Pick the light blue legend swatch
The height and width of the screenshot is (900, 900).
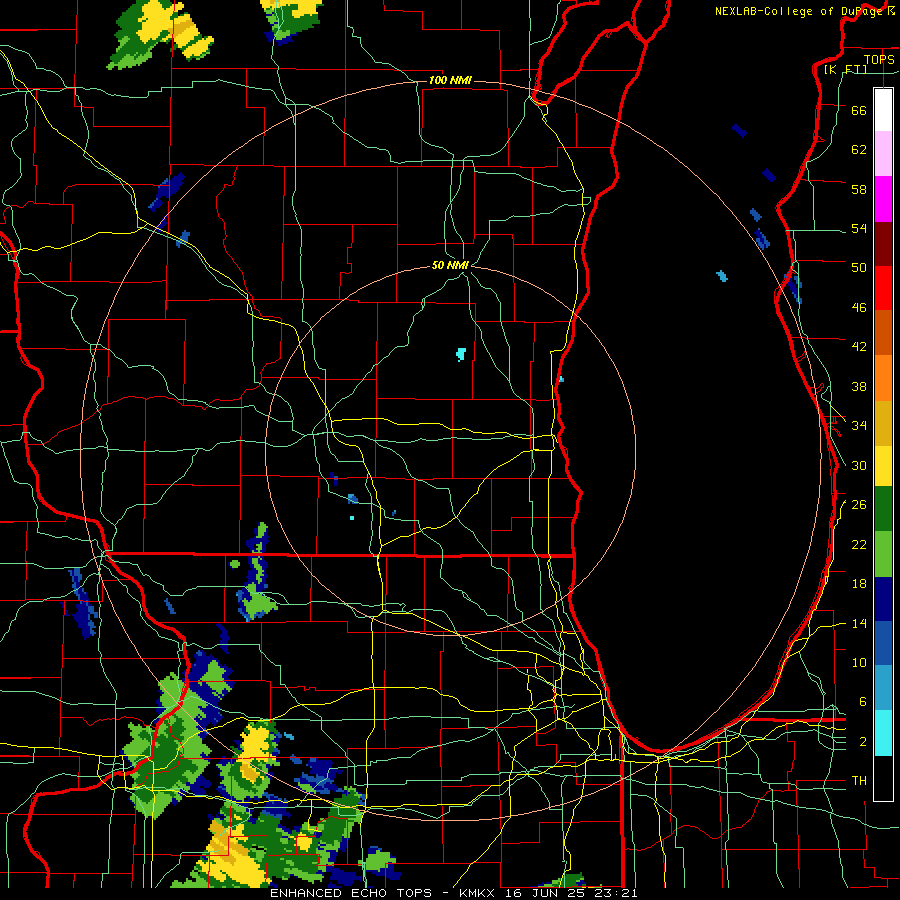tap(883, 688)
